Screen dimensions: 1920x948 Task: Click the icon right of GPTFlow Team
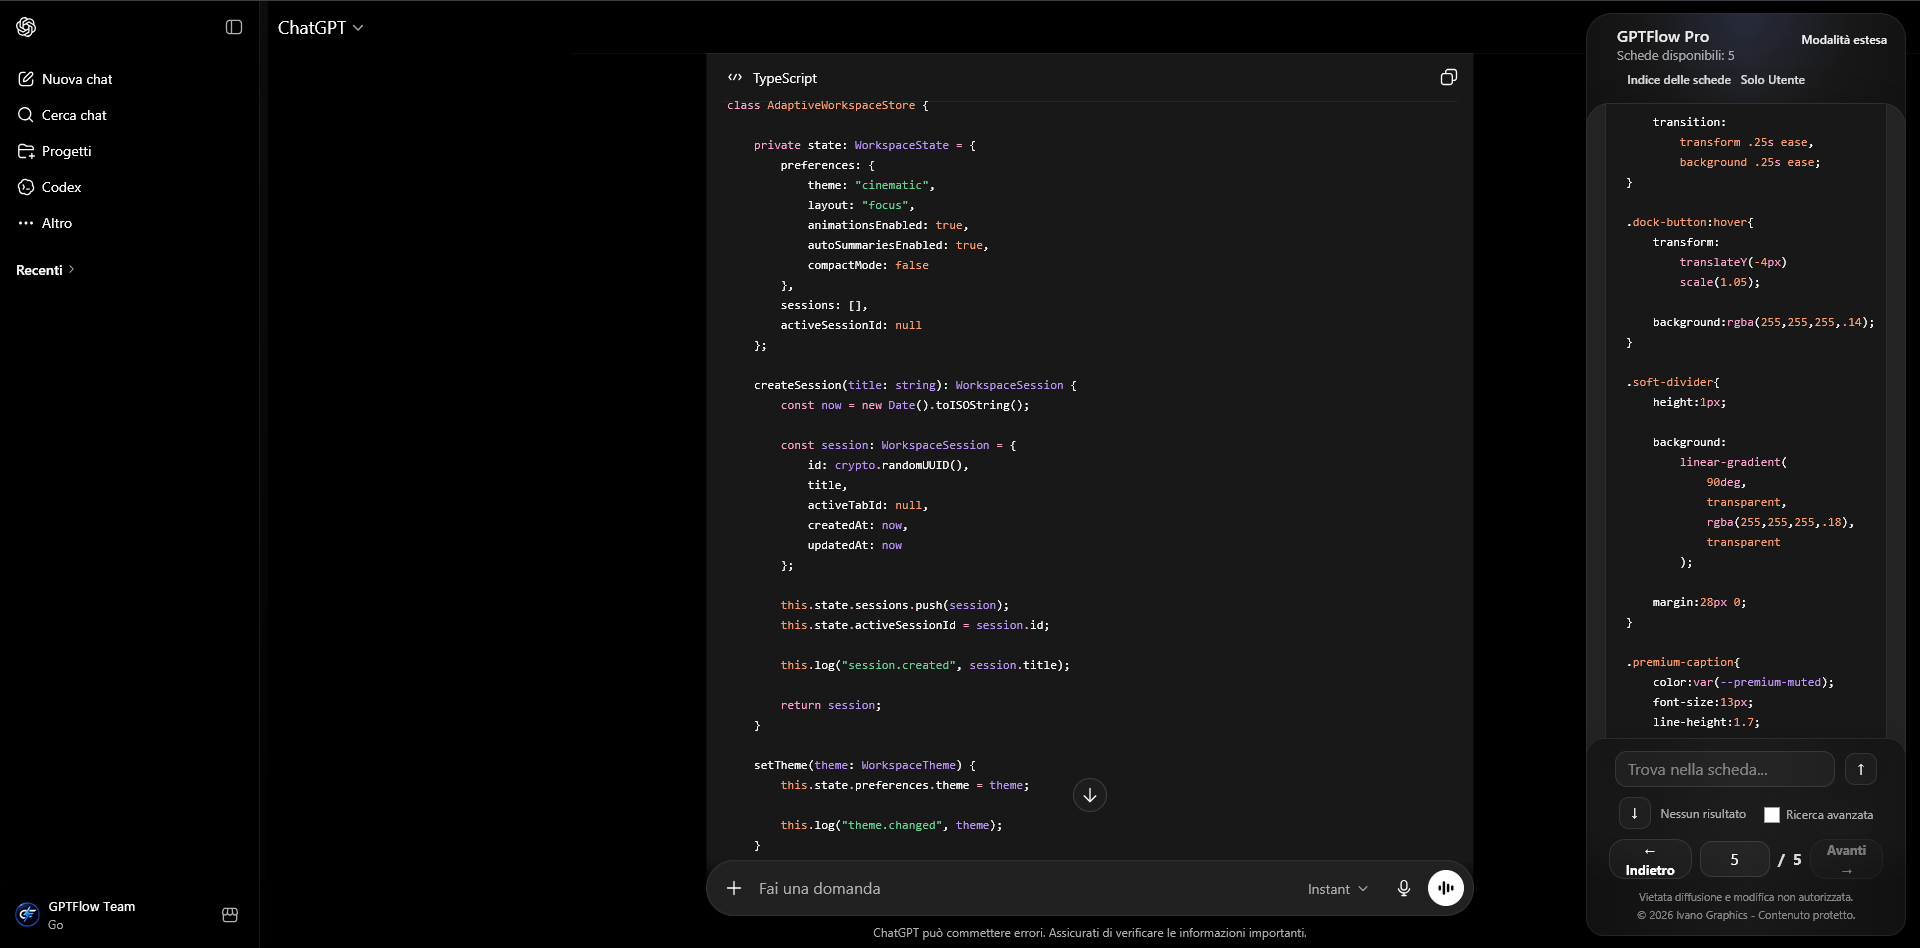(230, 915)
